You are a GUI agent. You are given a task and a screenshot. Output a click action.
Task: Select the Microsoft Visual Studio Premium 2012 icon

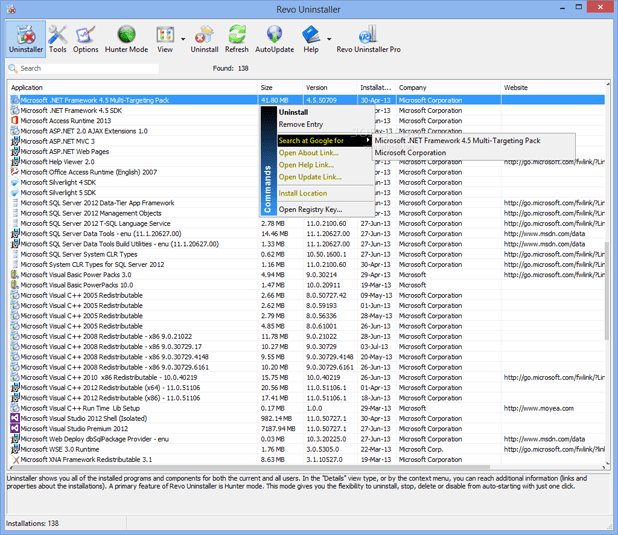pos(15,429)
